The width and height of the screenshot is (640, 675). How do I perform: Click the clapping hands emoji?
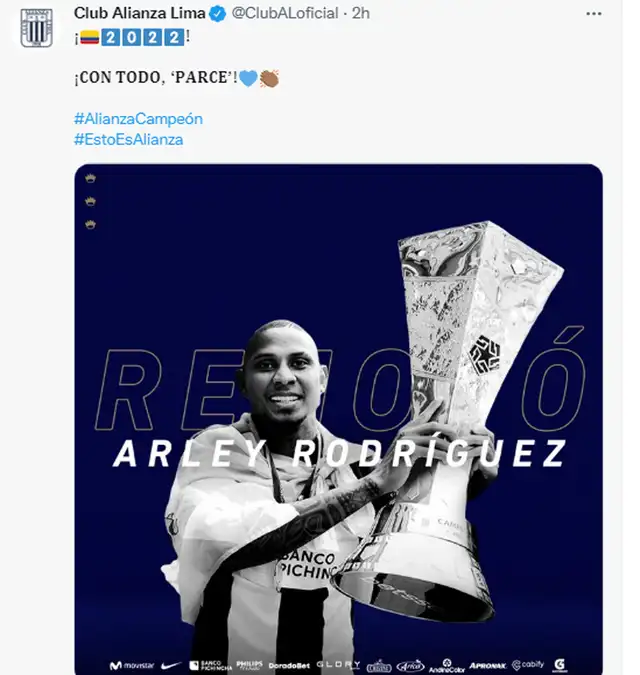point(269,78)
